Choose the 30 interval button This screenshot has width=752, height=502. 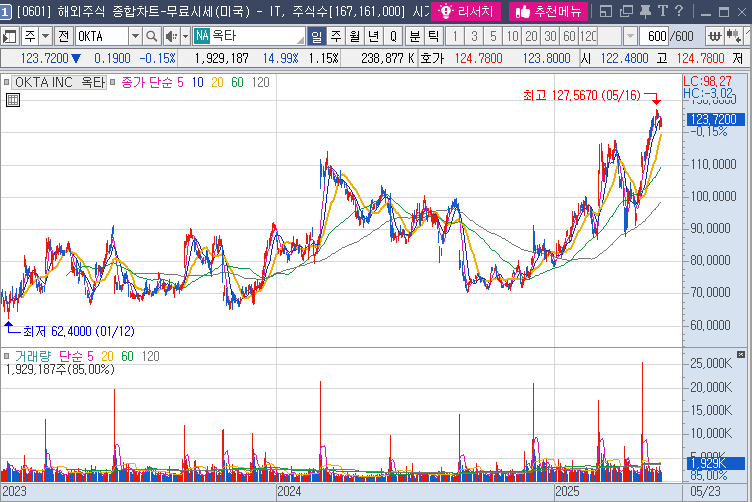pos(551,36)
